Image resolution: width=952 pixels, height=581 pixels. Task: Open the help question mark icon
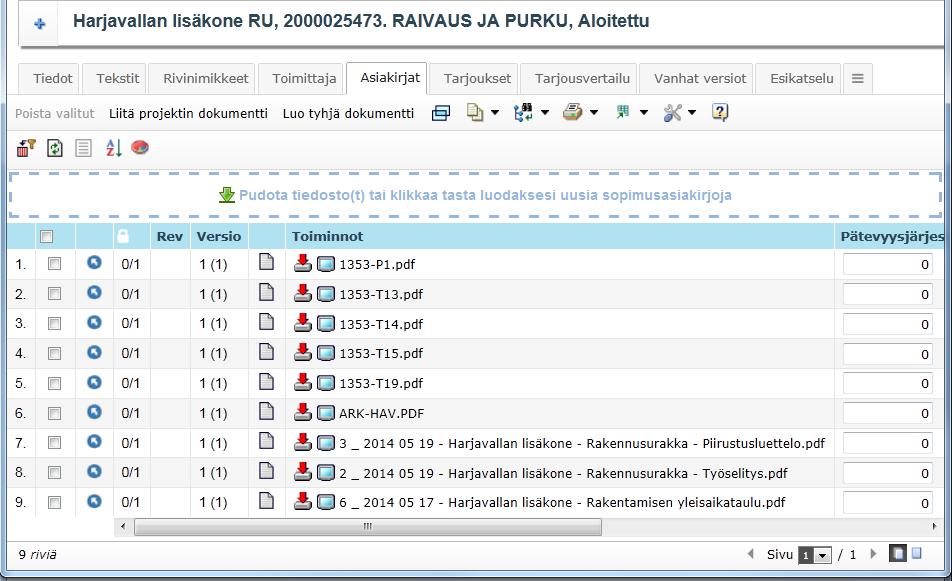[720, 112]
